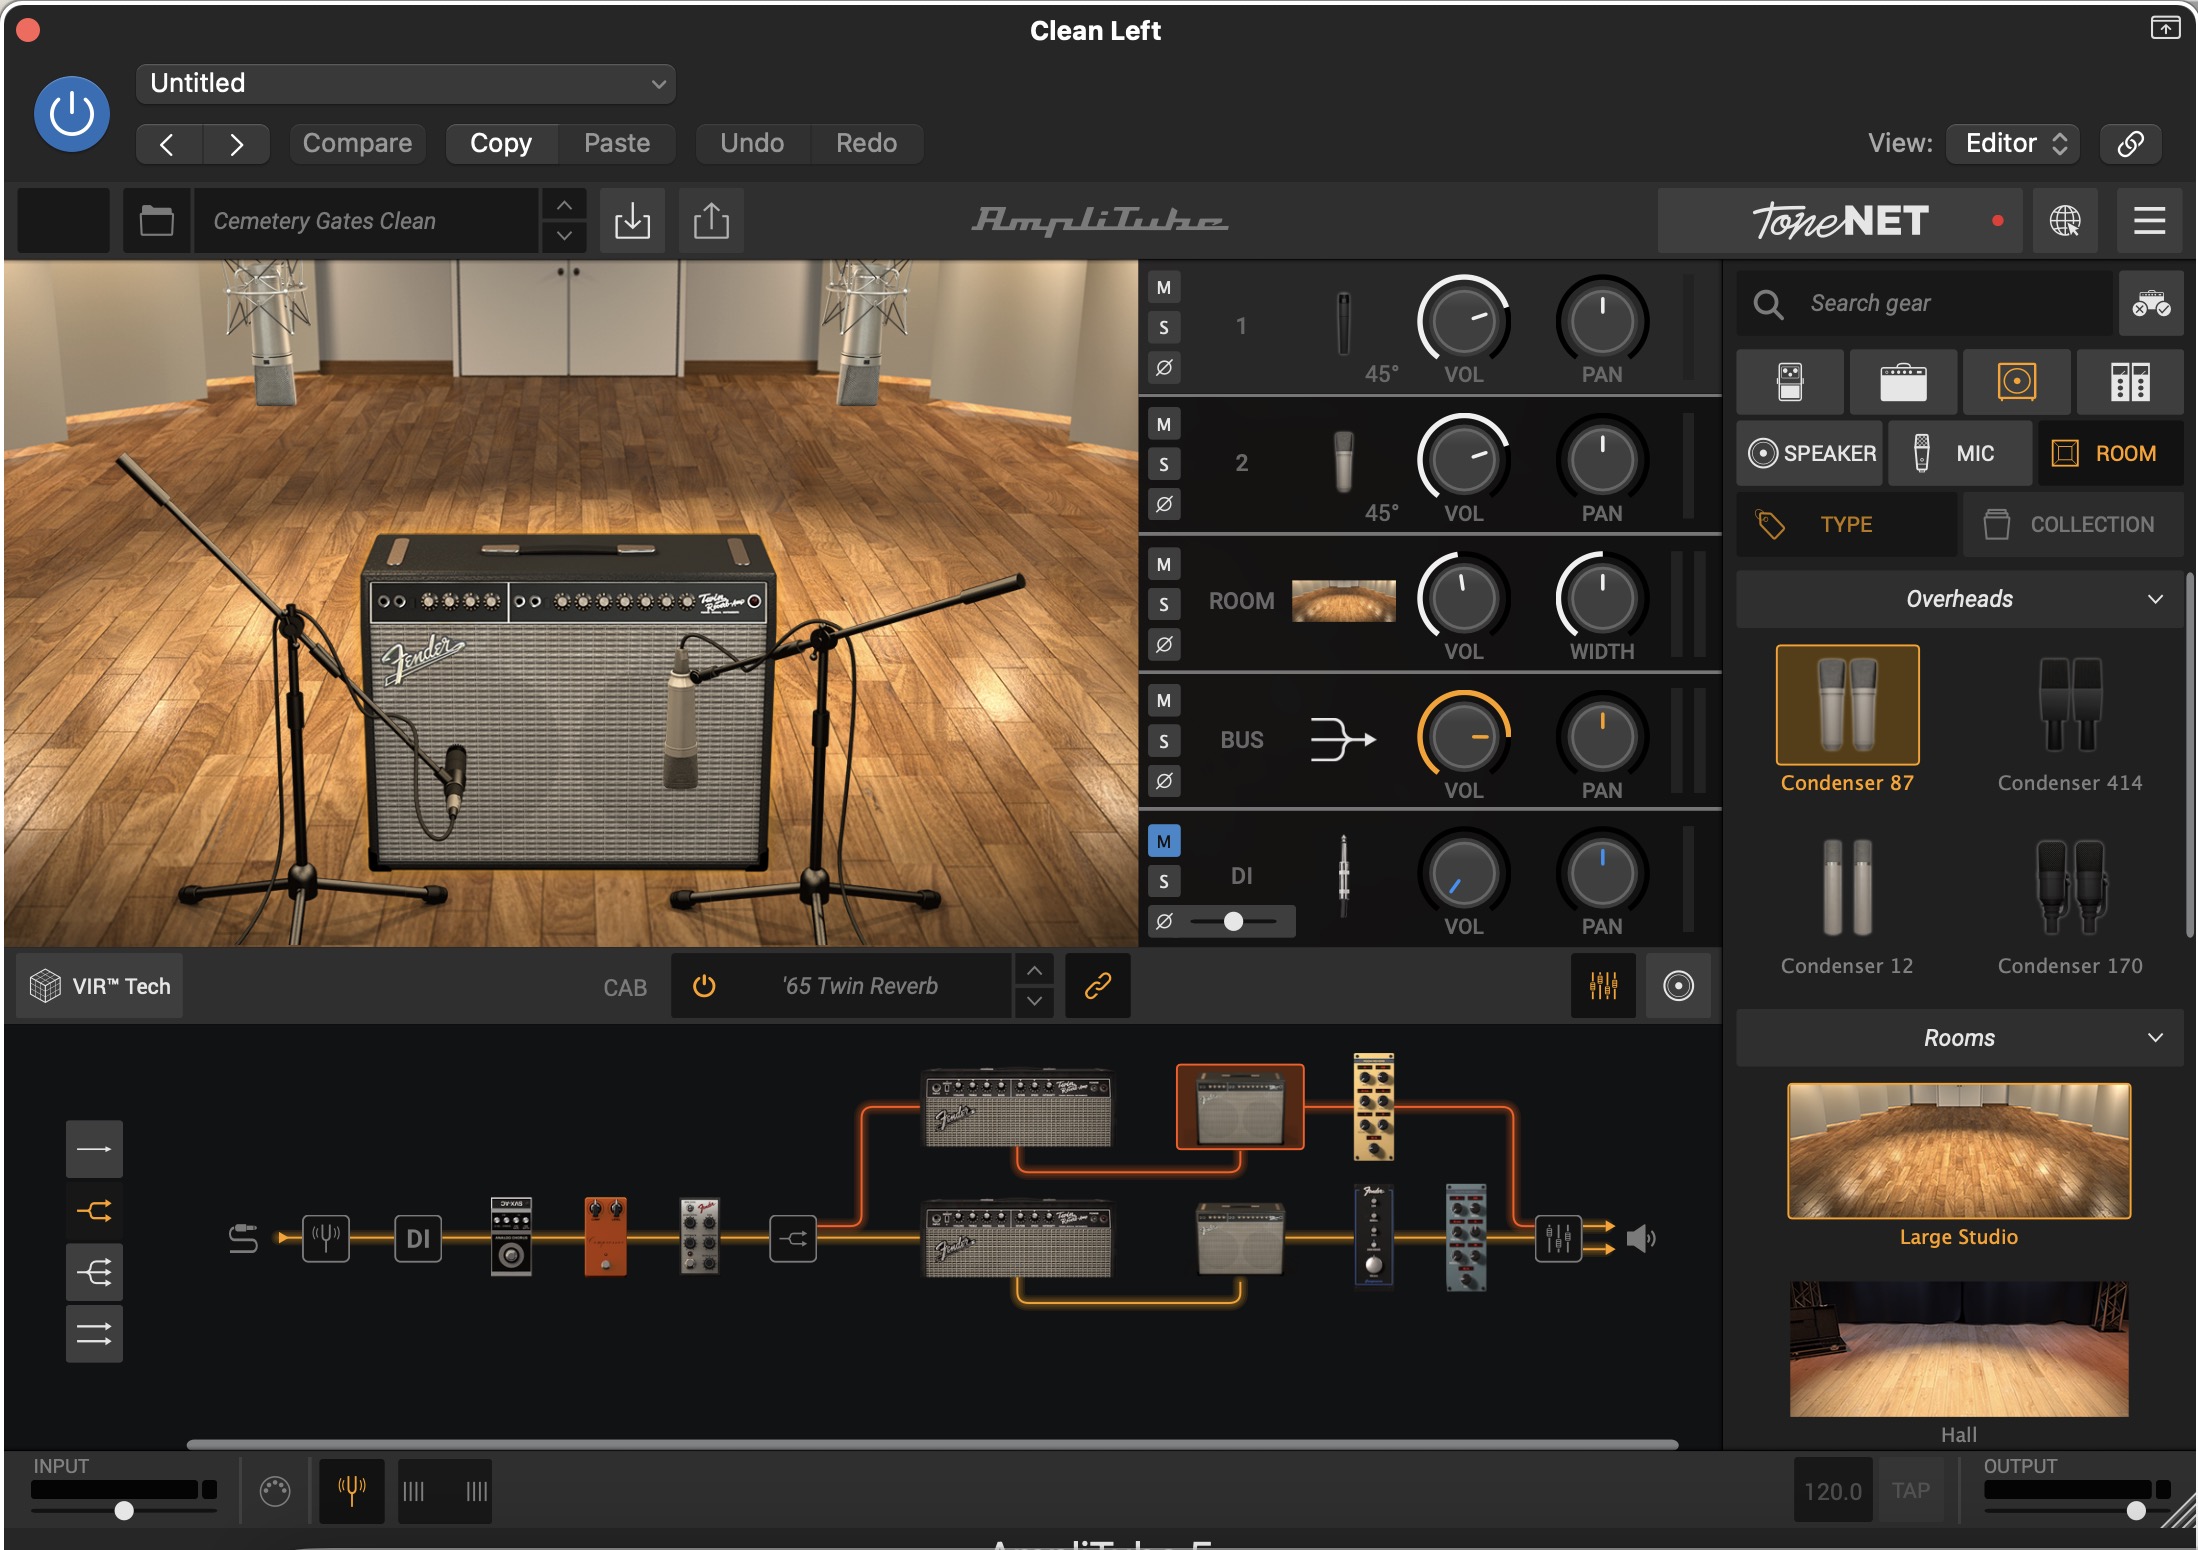
Task: Click the Copy button
Action: coord(501,143)
